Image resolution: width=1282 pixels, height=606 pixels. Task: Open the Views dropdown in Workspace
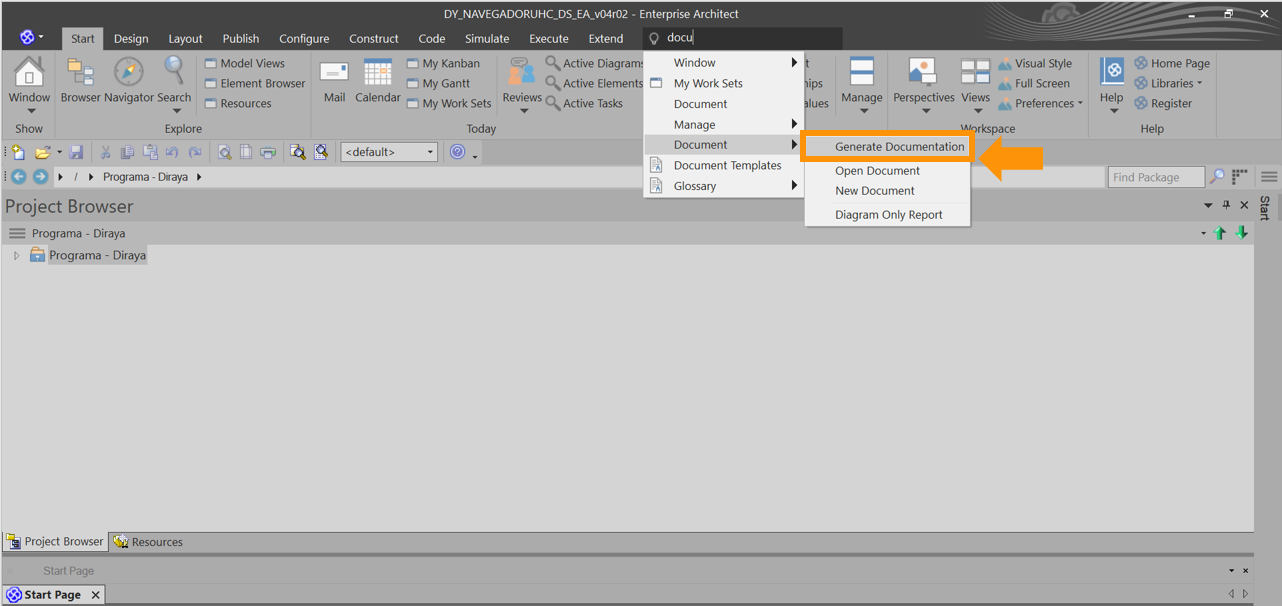(x=976, y=84)
